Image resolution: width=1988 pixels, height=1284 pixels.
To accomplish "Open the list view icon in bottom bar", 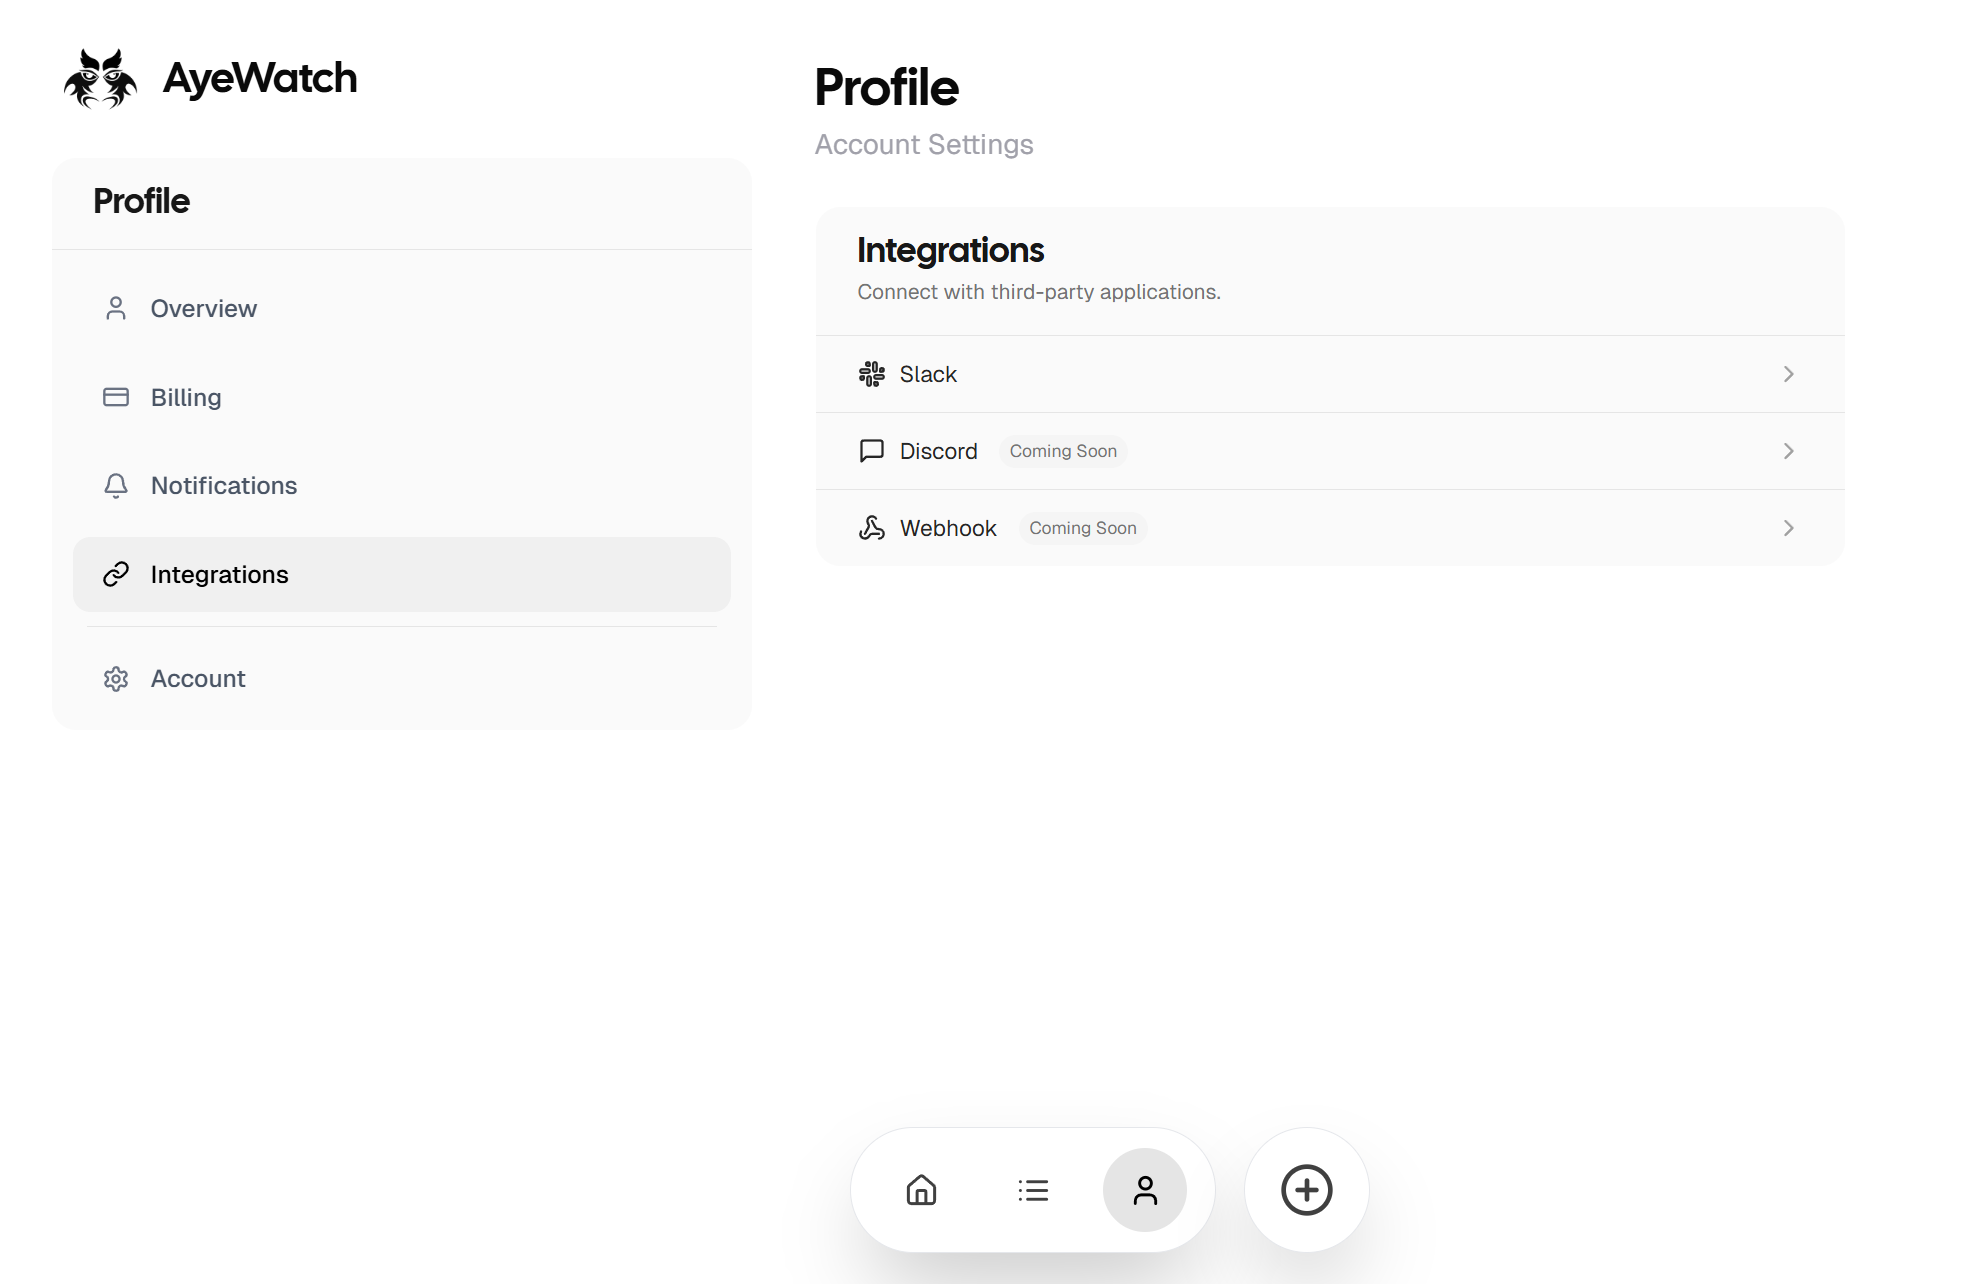I will click(1033, 1190).
